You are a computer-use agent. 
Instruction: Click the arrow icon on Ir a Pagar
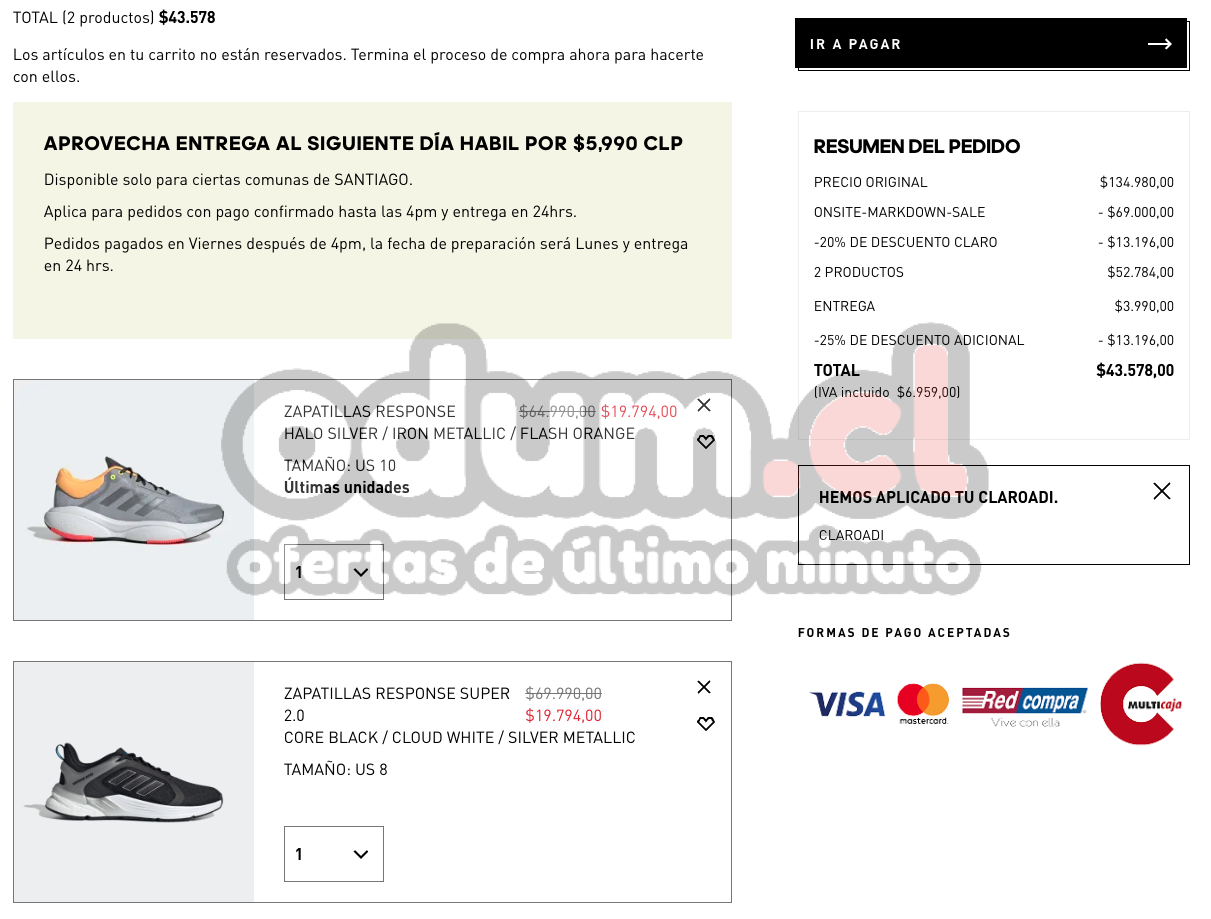coord(1159,44)
